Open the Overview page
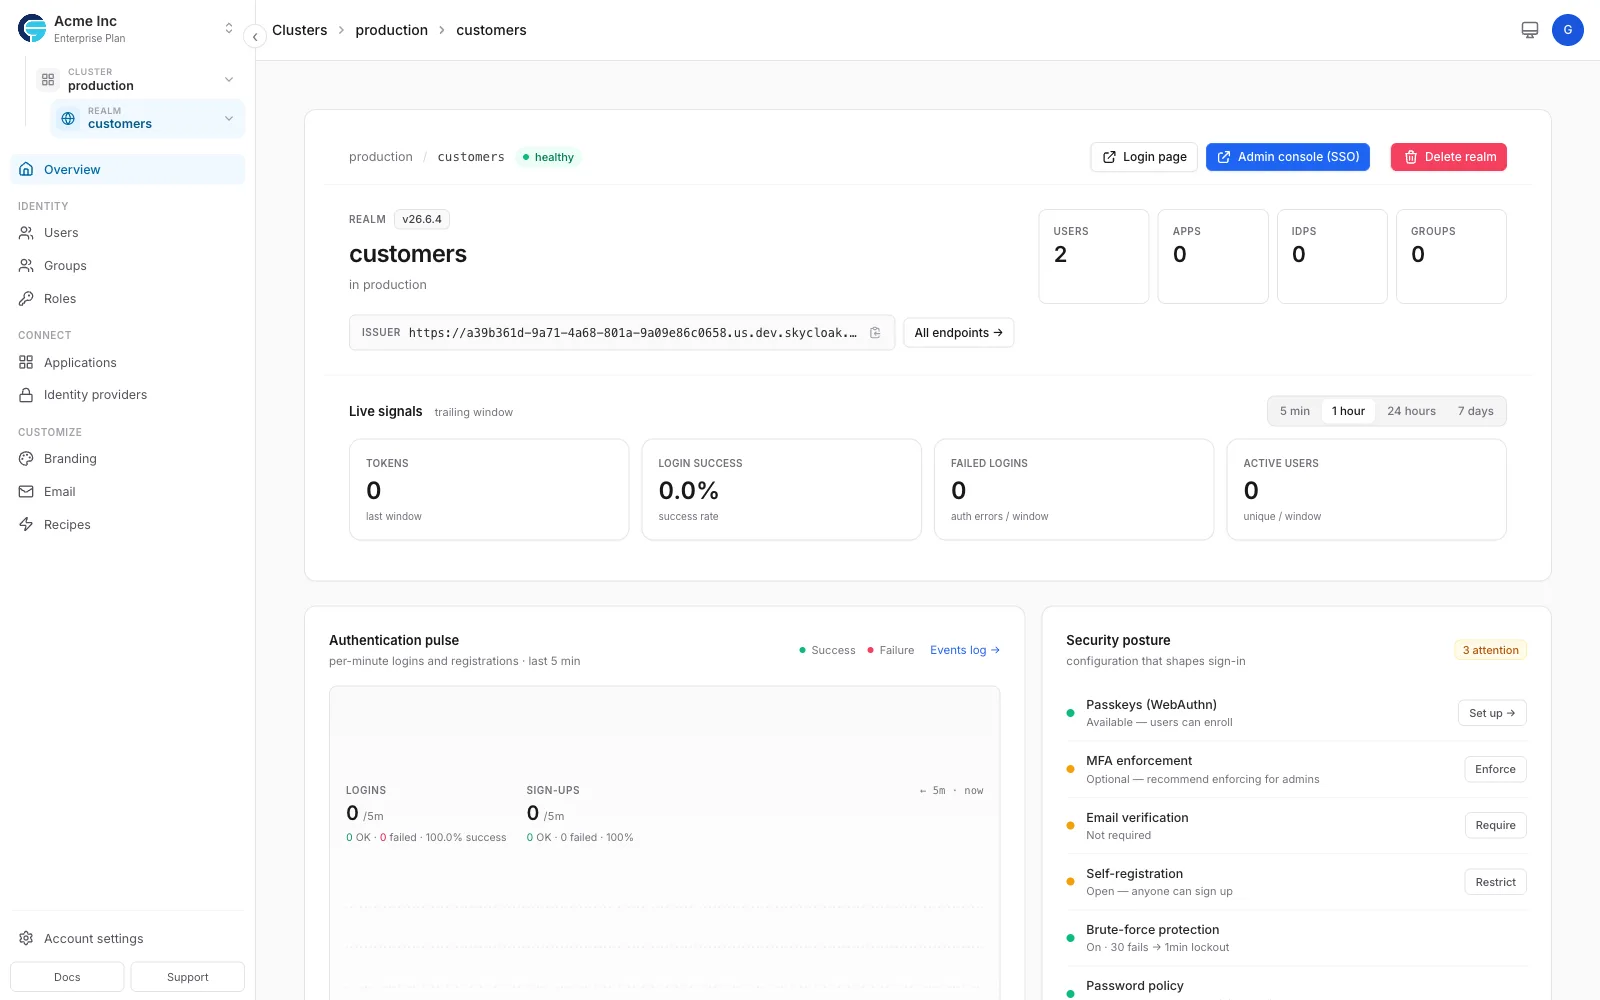1600x1000 pixels. pos(127,169)
